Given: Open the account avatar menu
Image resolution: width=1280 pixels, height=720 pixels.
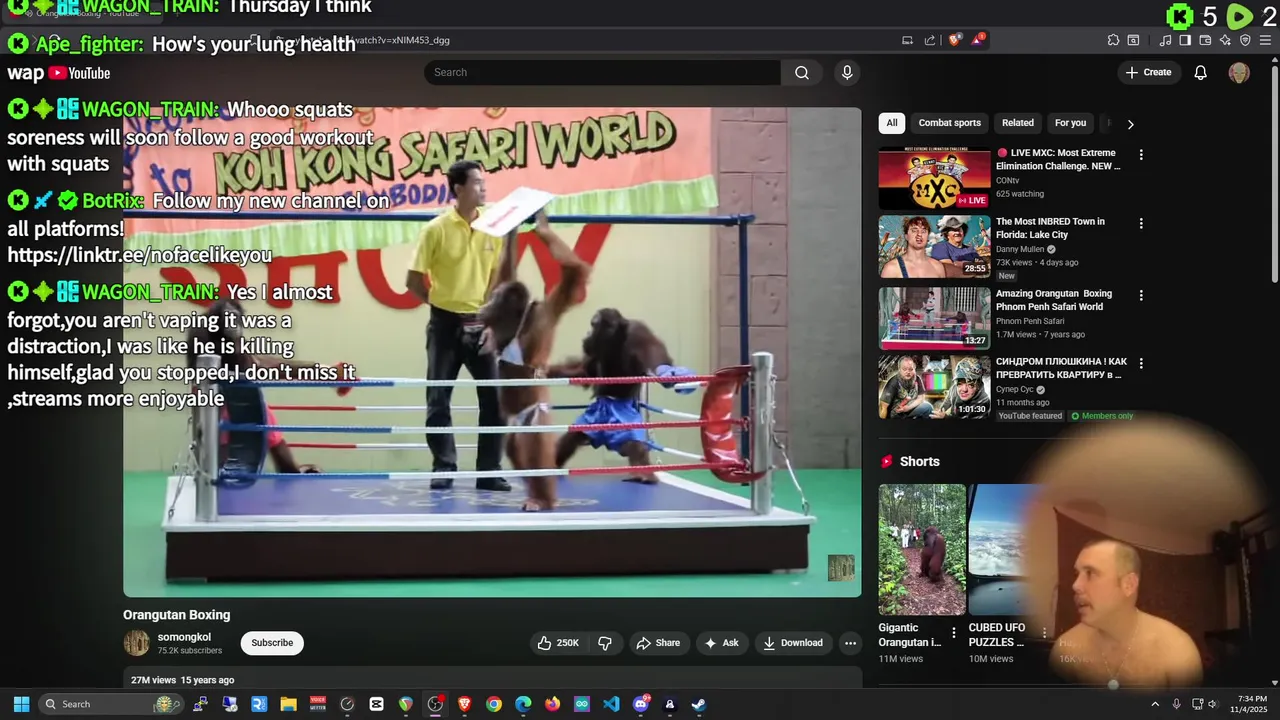Looking at the screenshot, I should [x=1239, y=72].
